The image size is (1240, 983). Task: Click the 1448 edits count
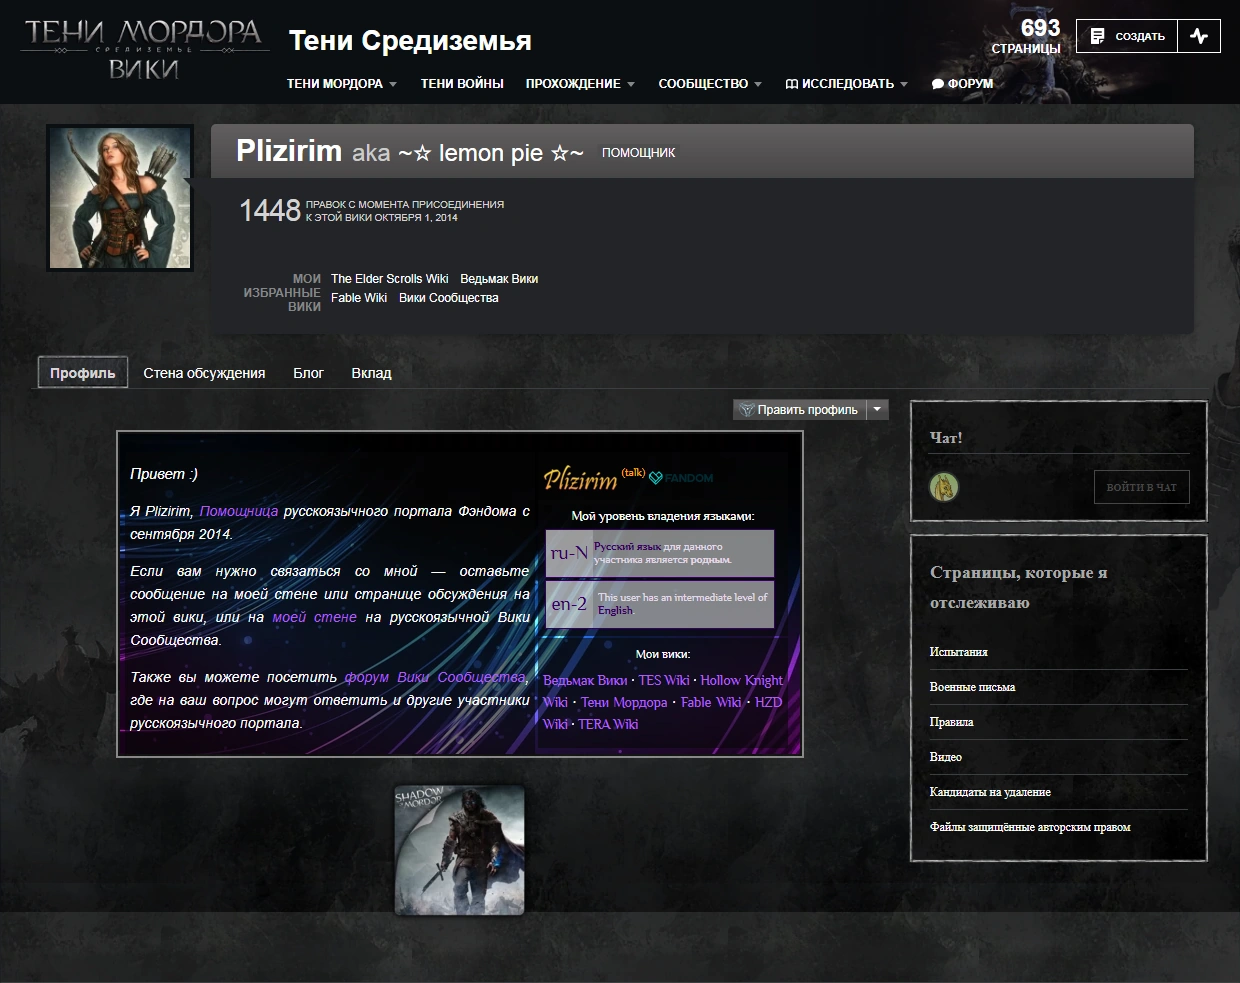point(270,210)
